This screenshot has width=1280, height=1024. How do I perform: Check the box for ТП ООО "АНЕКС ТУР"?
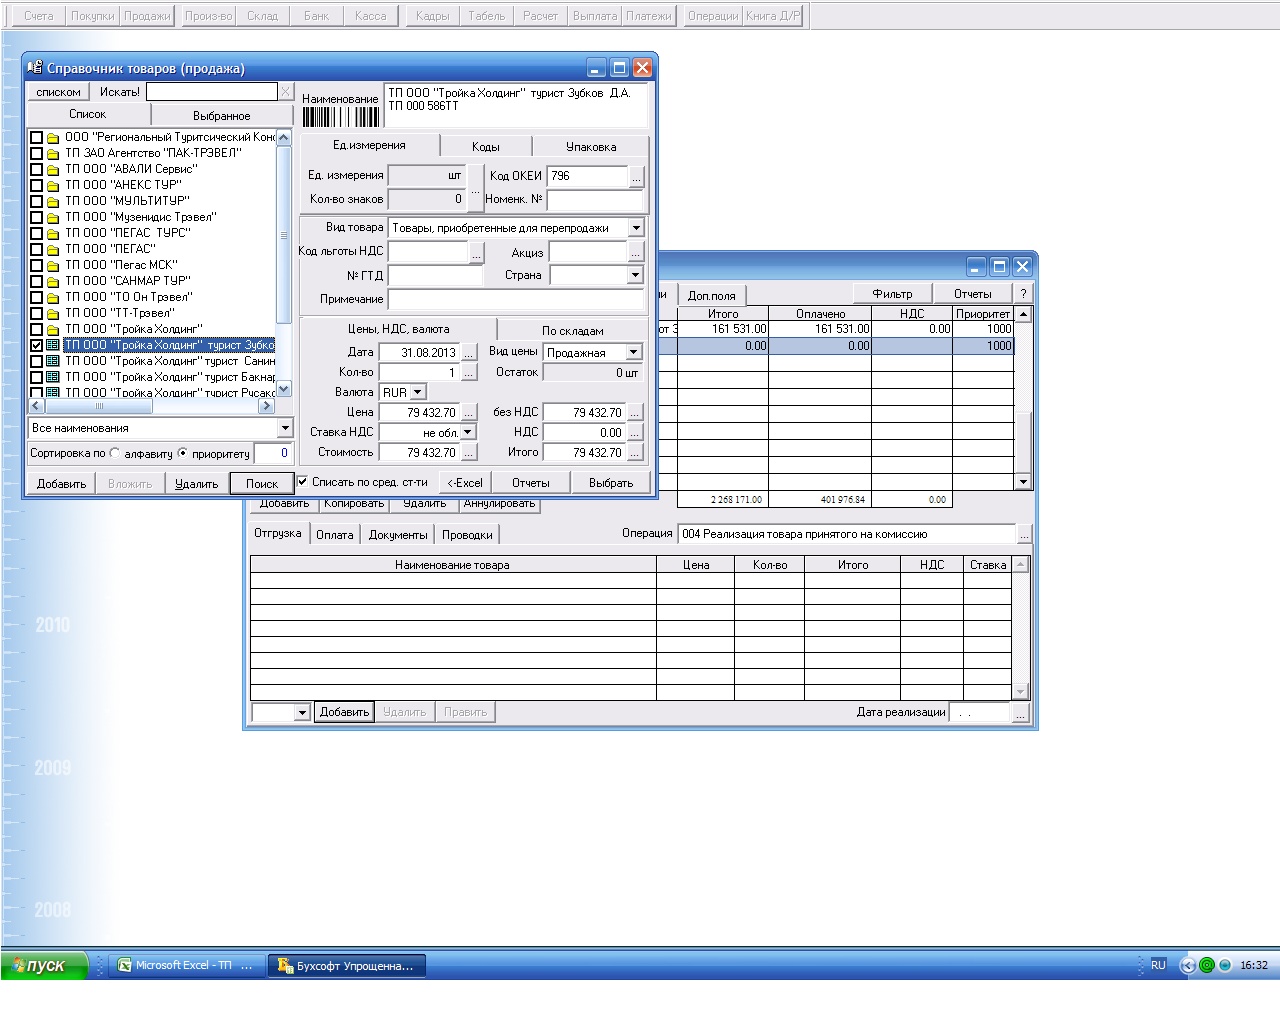pyautogui.click(x=37, y=185)
